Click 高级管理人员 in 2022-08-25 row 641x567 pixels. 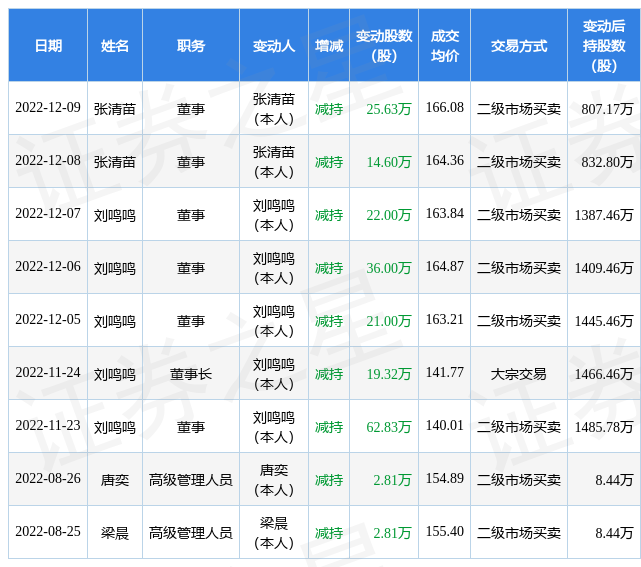click(x=191, y=533)
